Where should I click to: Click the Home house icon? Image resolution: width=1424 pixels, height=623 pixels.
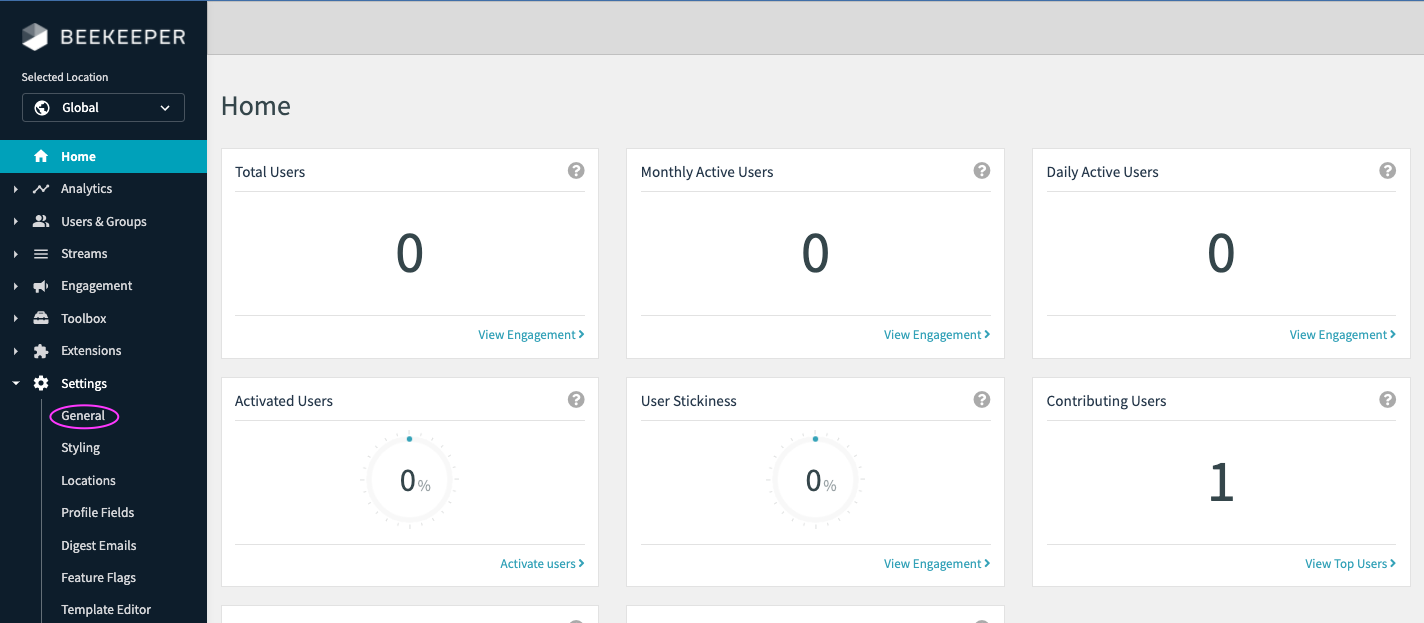click(41, 156)
